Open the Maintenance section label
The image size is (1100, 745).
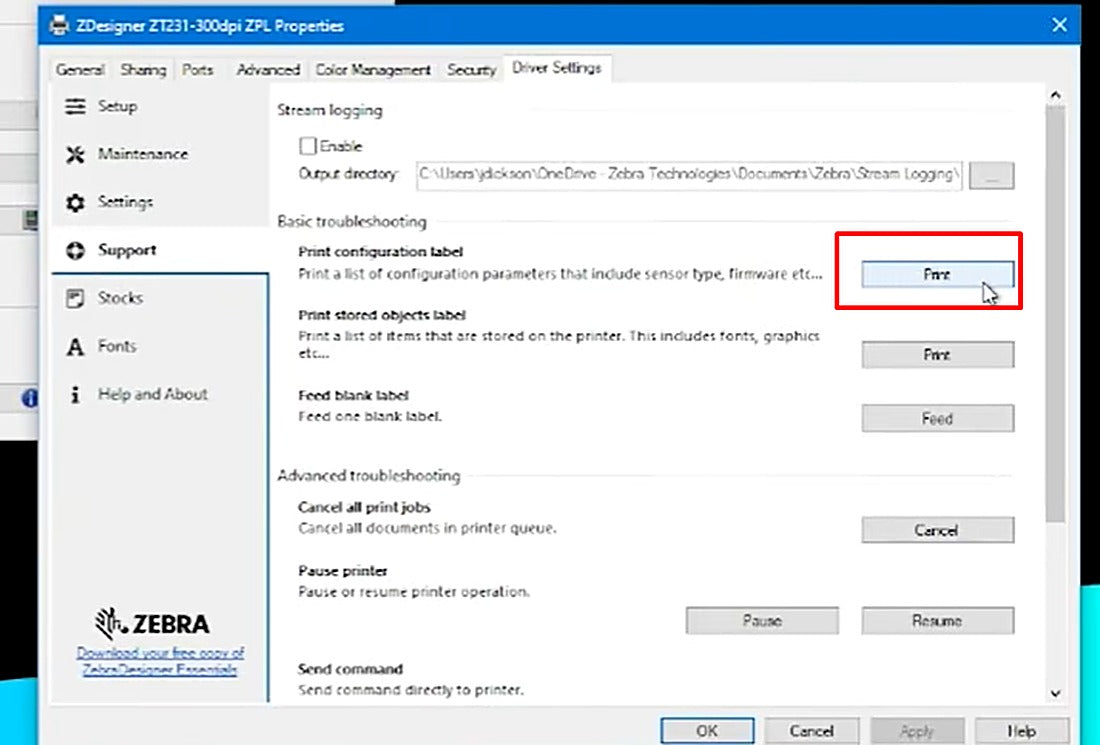click(x=143, y=154)
